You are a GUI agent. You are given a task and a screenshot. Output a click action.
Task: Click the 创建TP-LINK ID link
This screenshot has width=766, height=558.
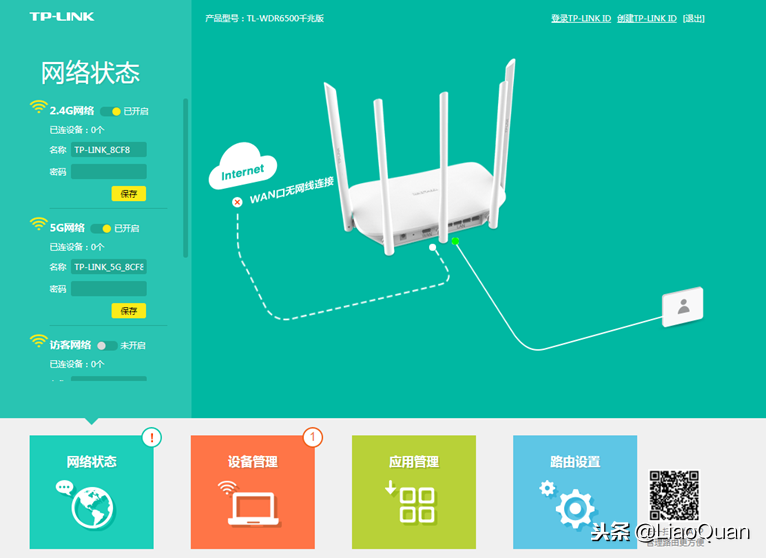(646, 19)
